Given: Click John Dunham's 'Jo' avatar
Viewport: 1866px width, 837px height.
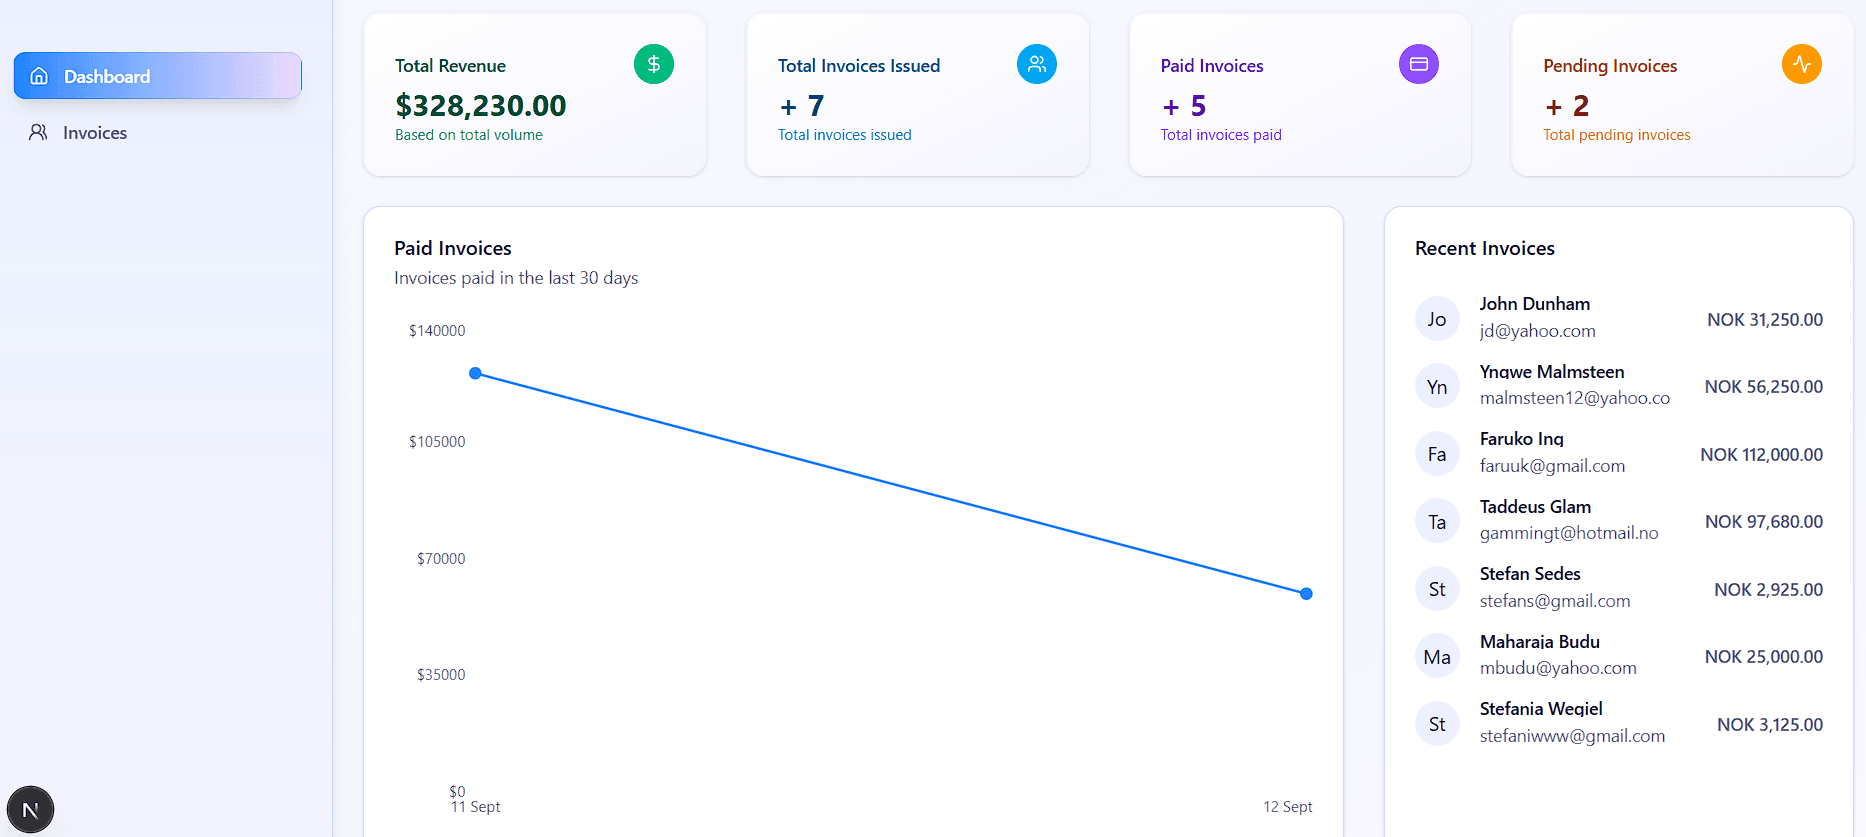Looking at the screenshot, I should 1437,319.
